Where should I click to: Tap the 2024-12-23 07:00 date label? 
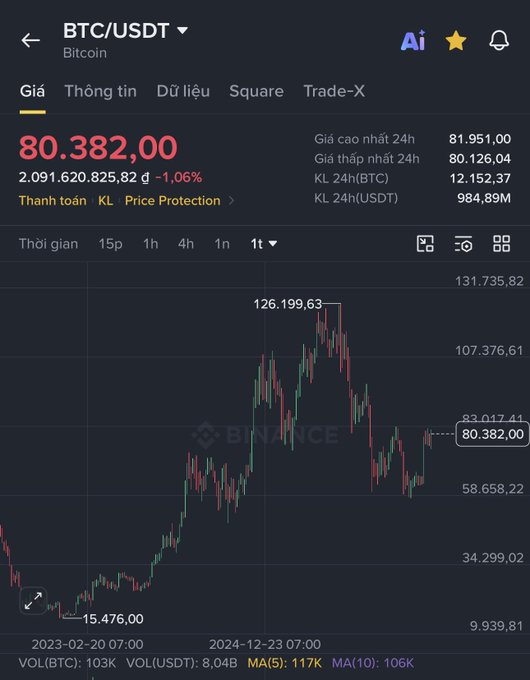pos(265,644)
